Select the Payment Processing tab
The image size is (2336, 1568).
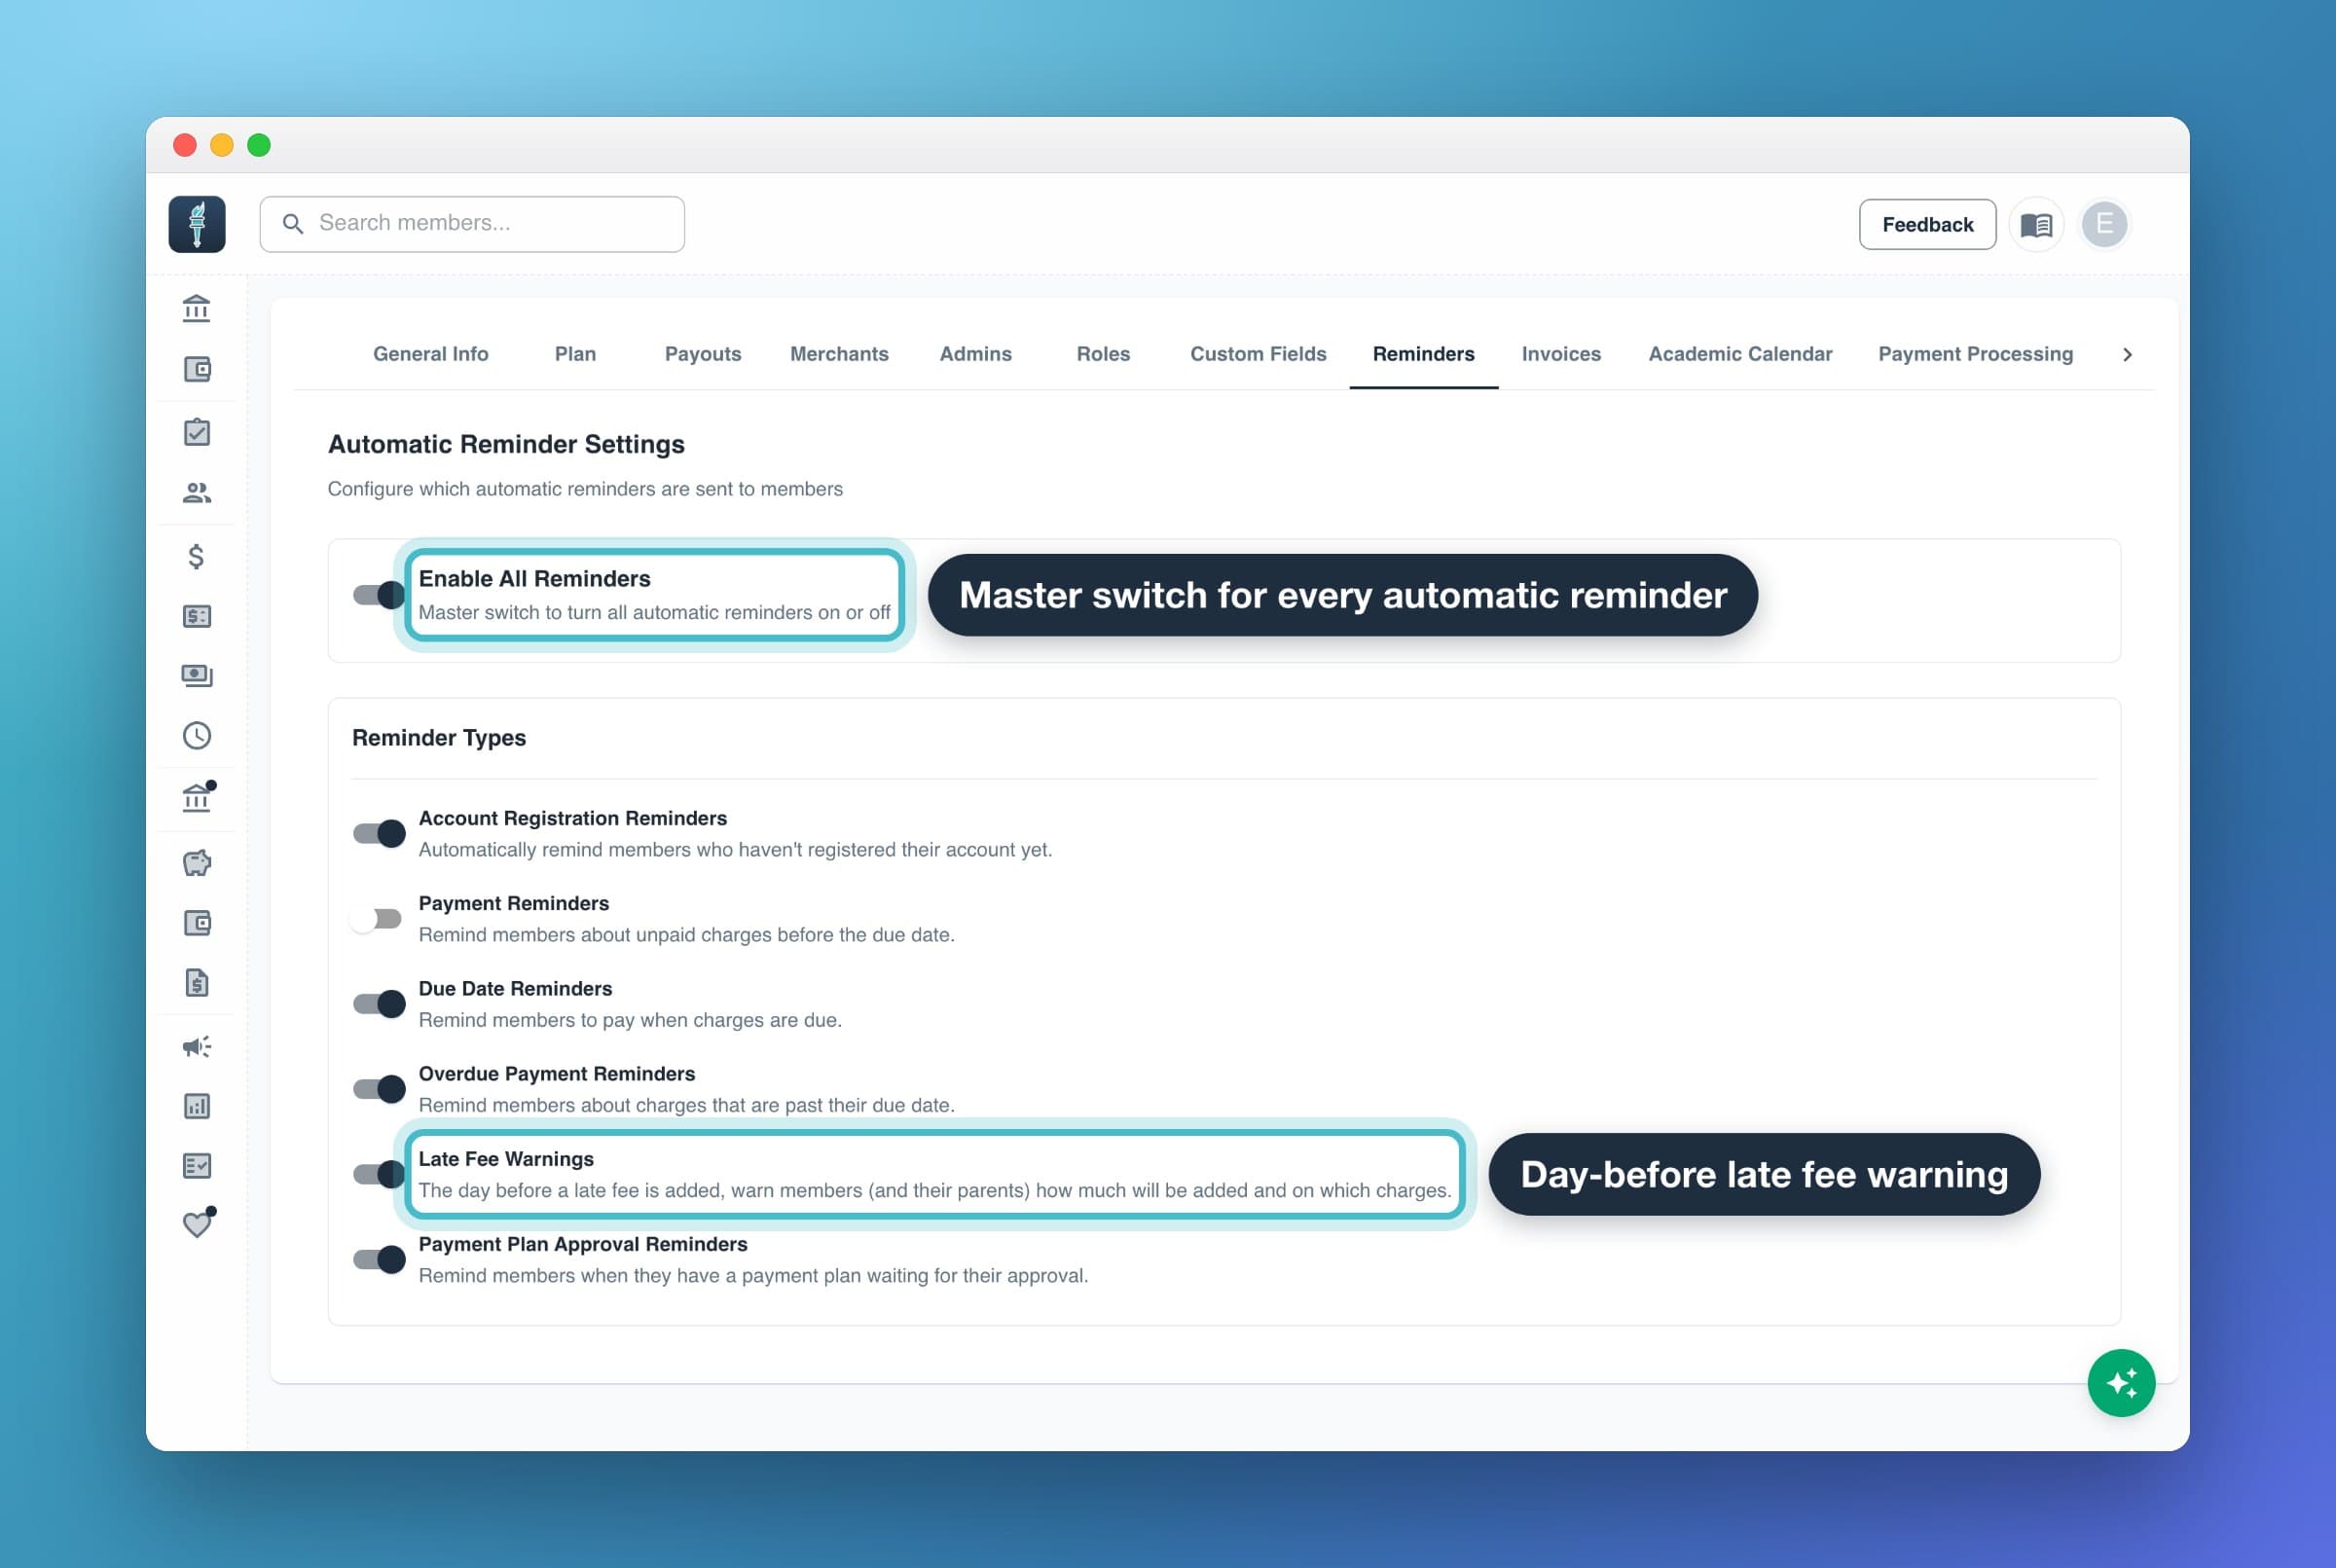click(1975, 354)
